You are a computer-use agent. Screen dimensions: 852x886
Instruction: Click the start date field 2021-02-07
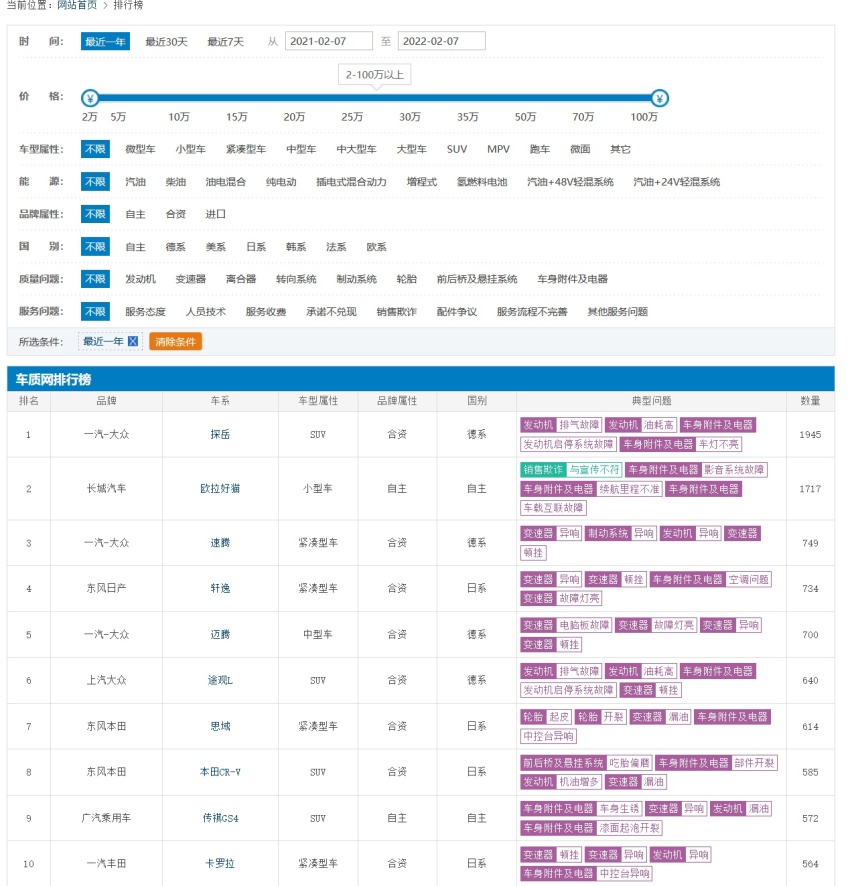[x=328, y=41]
